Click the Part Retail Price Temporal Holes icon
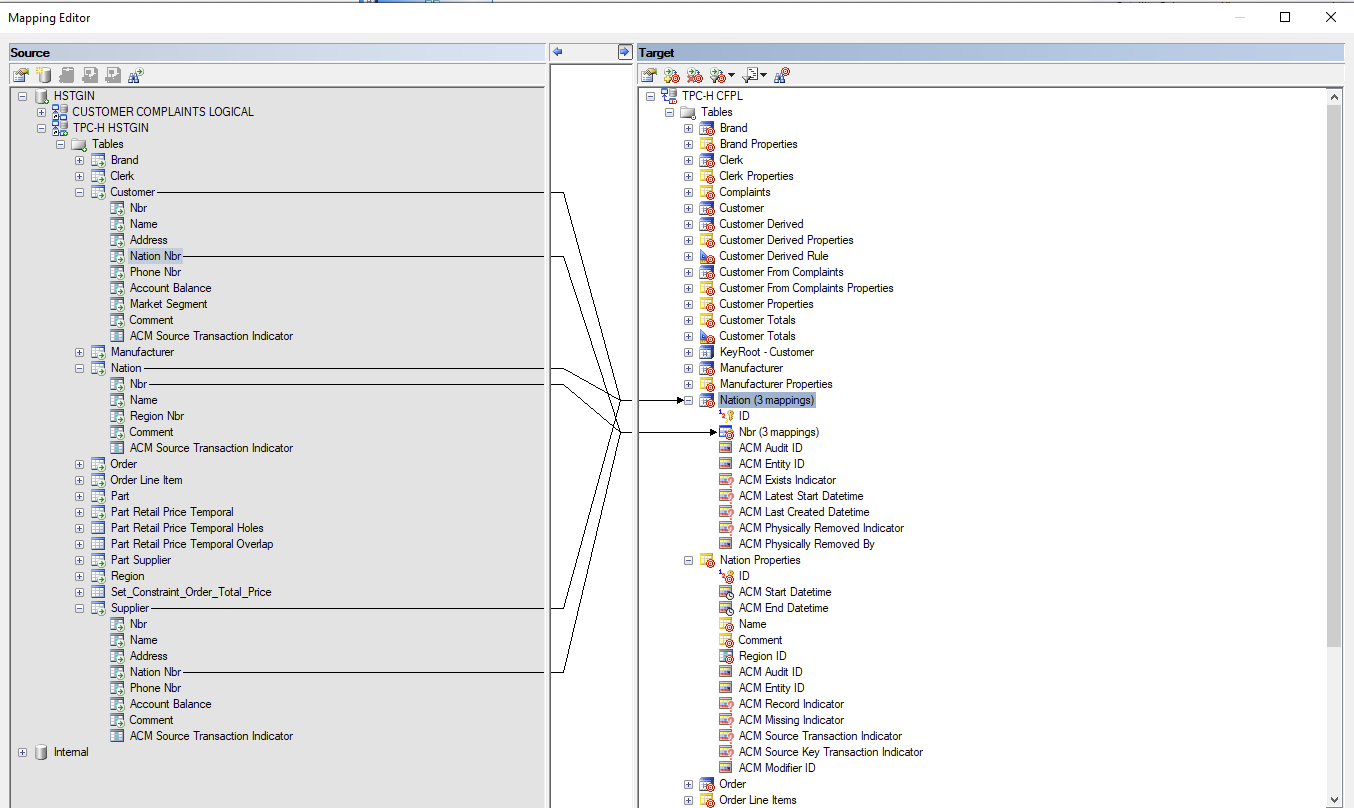 point(98,528)
